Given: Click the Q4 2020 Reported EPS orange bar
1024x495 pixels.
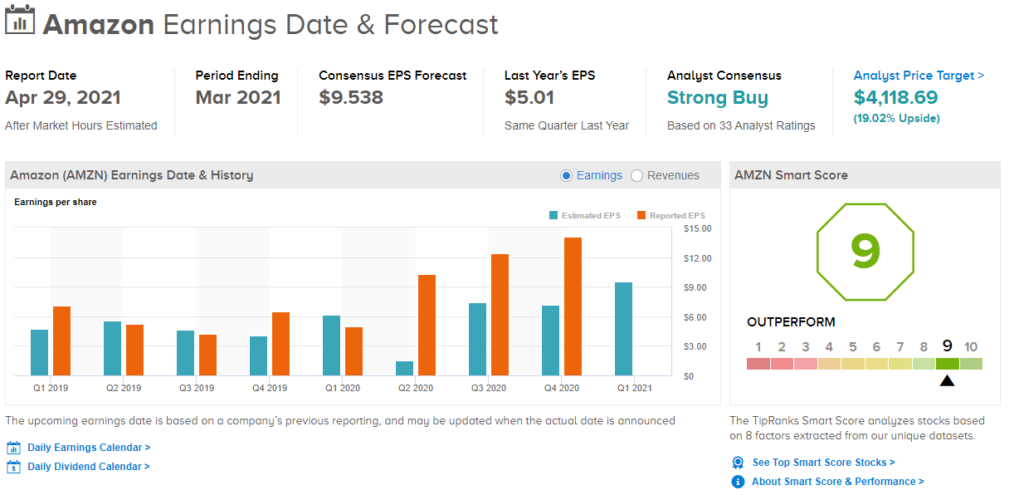Looking at the screenshot, I should [573, 306].
